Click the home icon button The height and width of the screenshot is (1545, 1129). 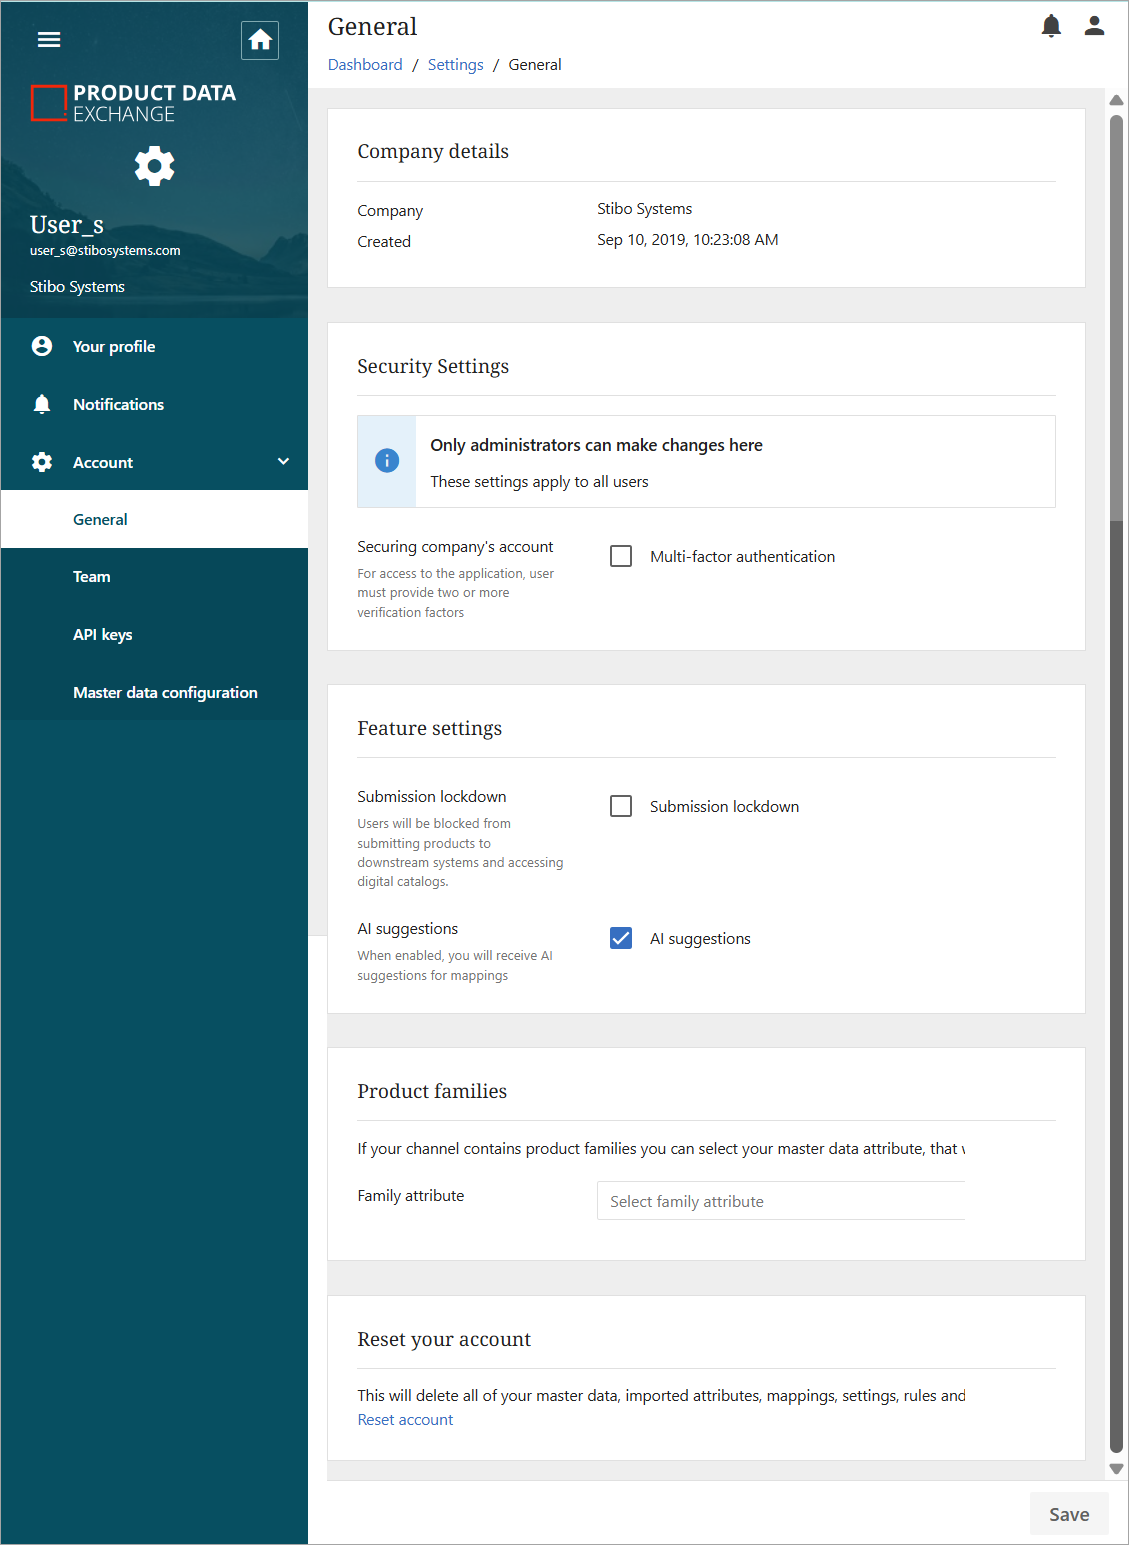tap(260, 40)
